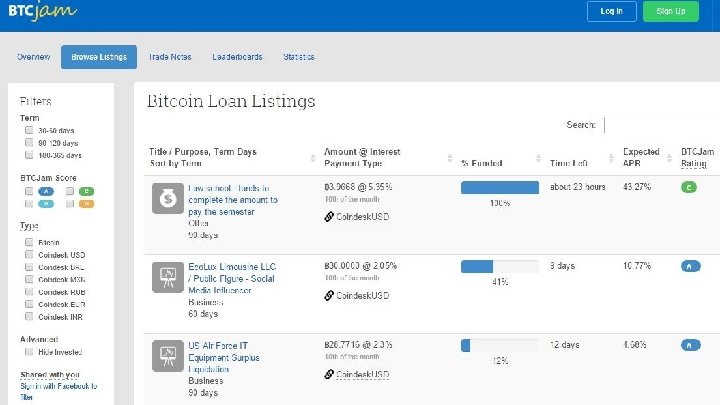This screenshot has height=405, width=720.
Task: Check the 30-60 days term filter
Action: [x=29, y=130]
